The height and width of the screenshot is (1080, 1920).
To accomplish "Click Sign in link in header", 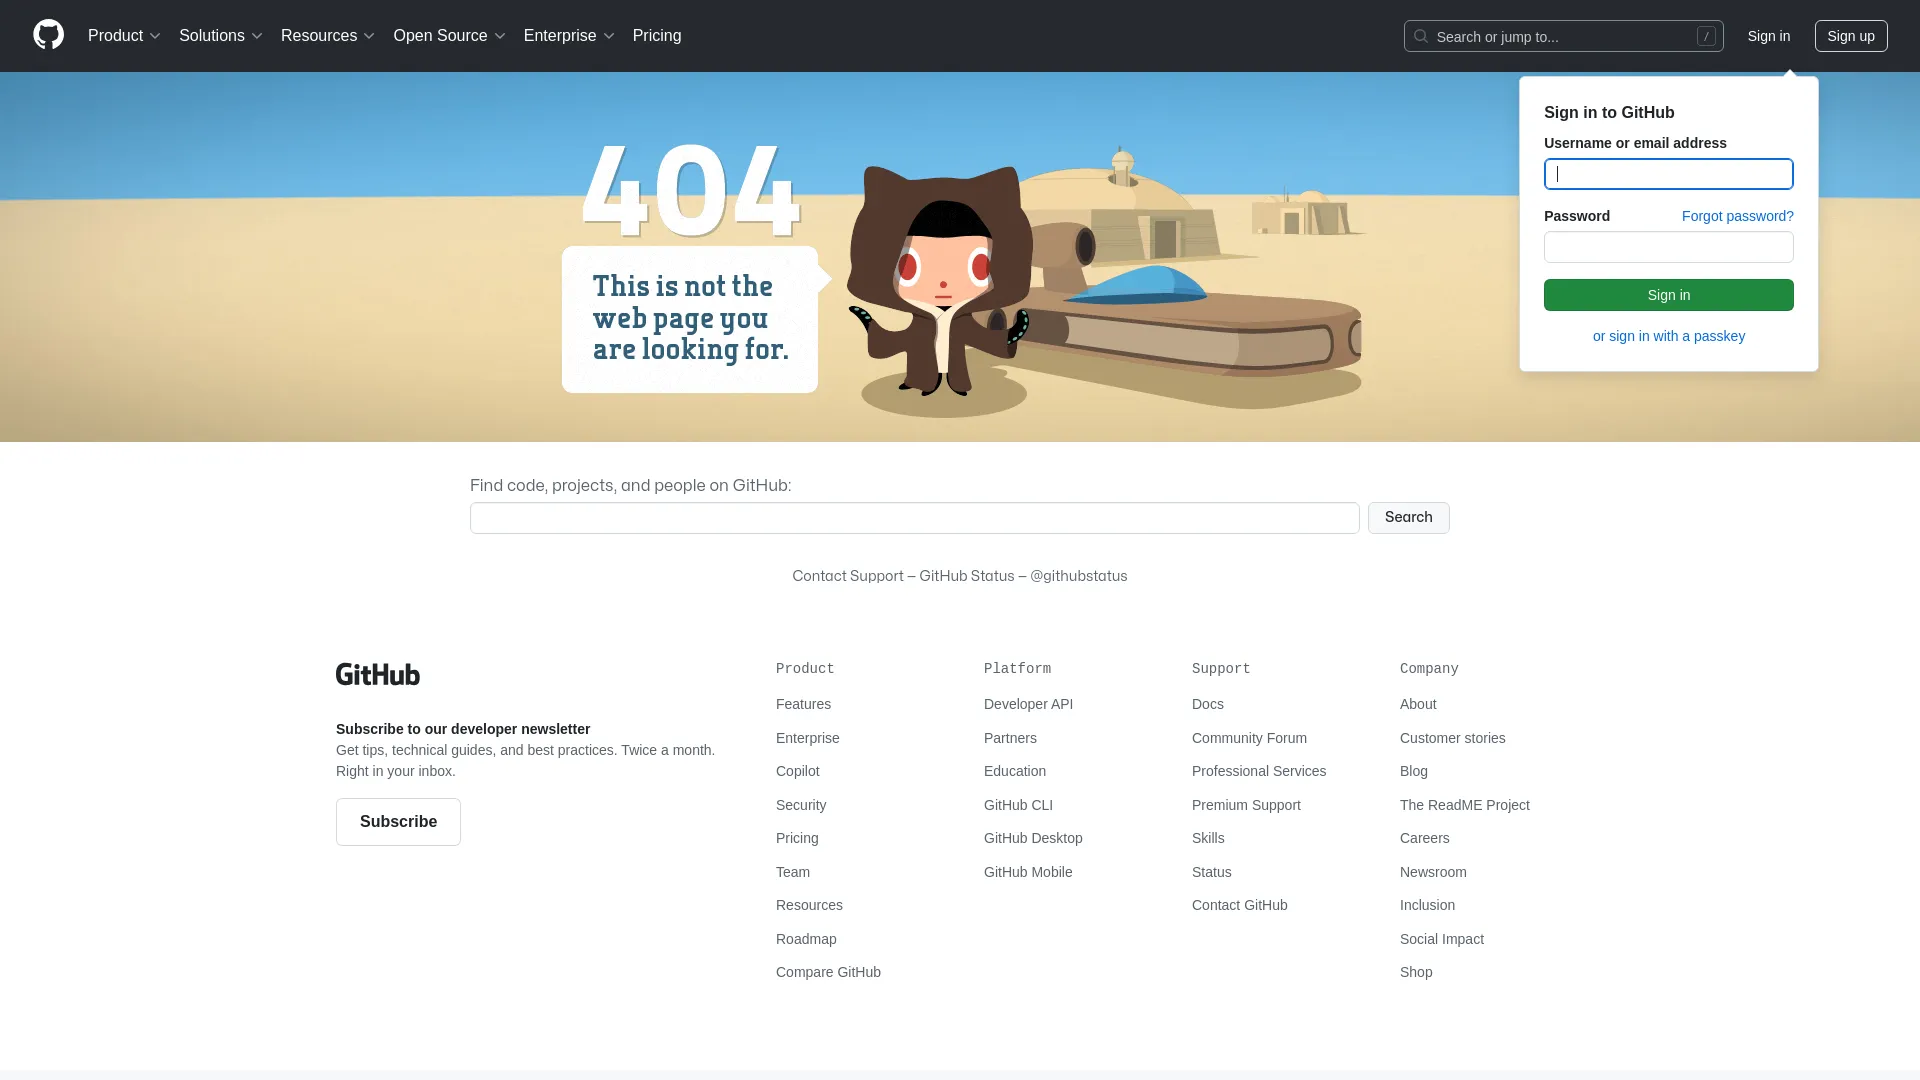I will (1769, 36).
